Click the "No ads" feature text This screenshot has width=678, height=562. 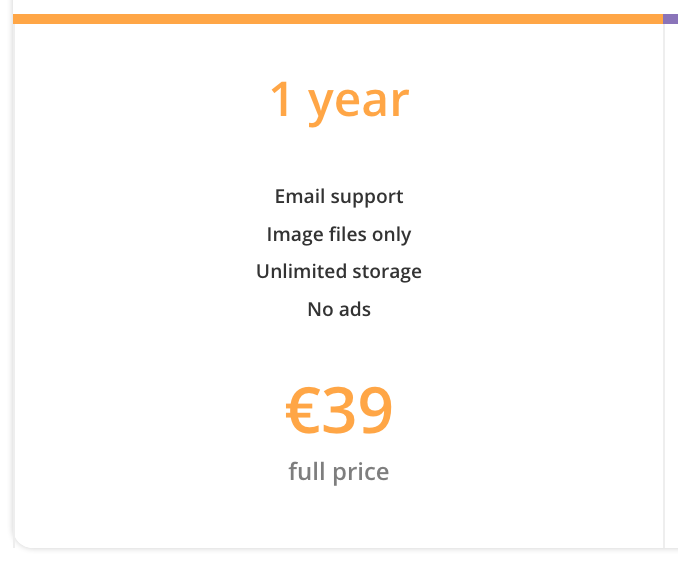(339, 310)
